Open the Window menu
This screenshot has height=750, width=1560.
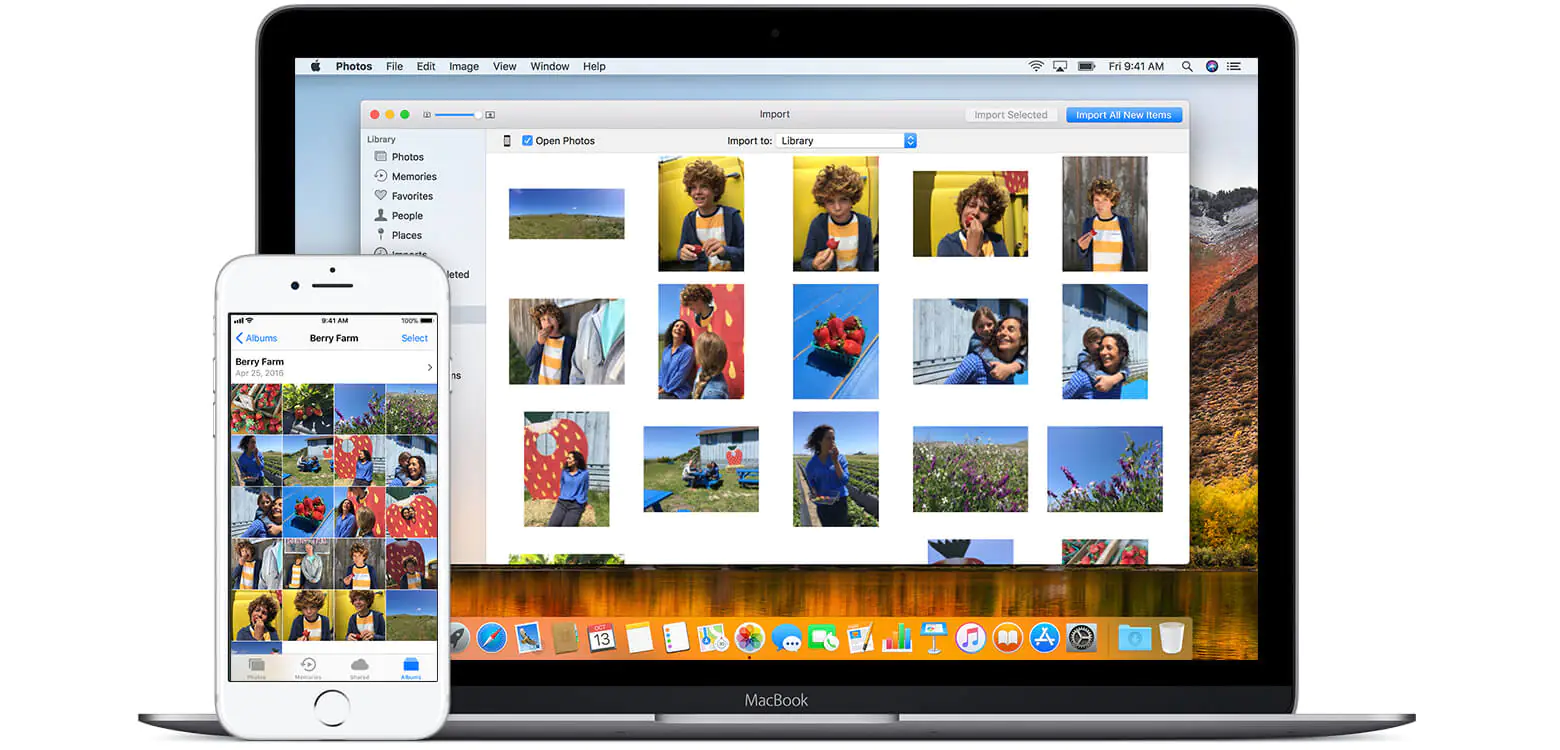(x=549, y=66)
